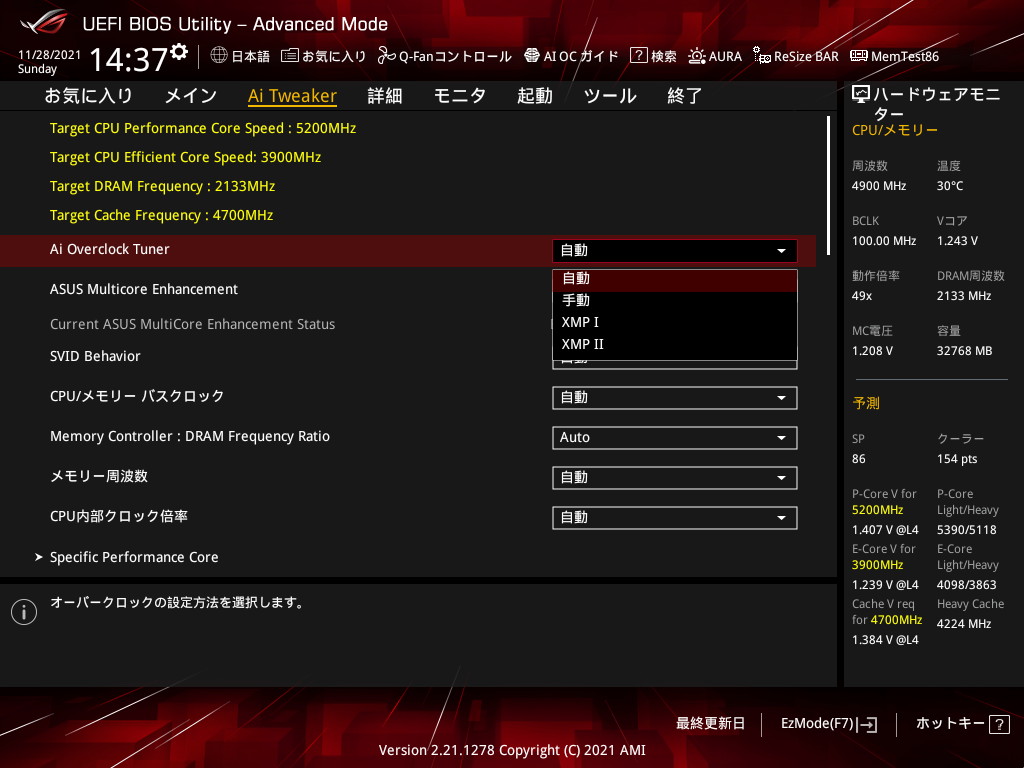Viewport: 1024px width, 768px height.
Task: Click 154 pts cooler score
Action: pyautogui.click(x=957, y=459)
